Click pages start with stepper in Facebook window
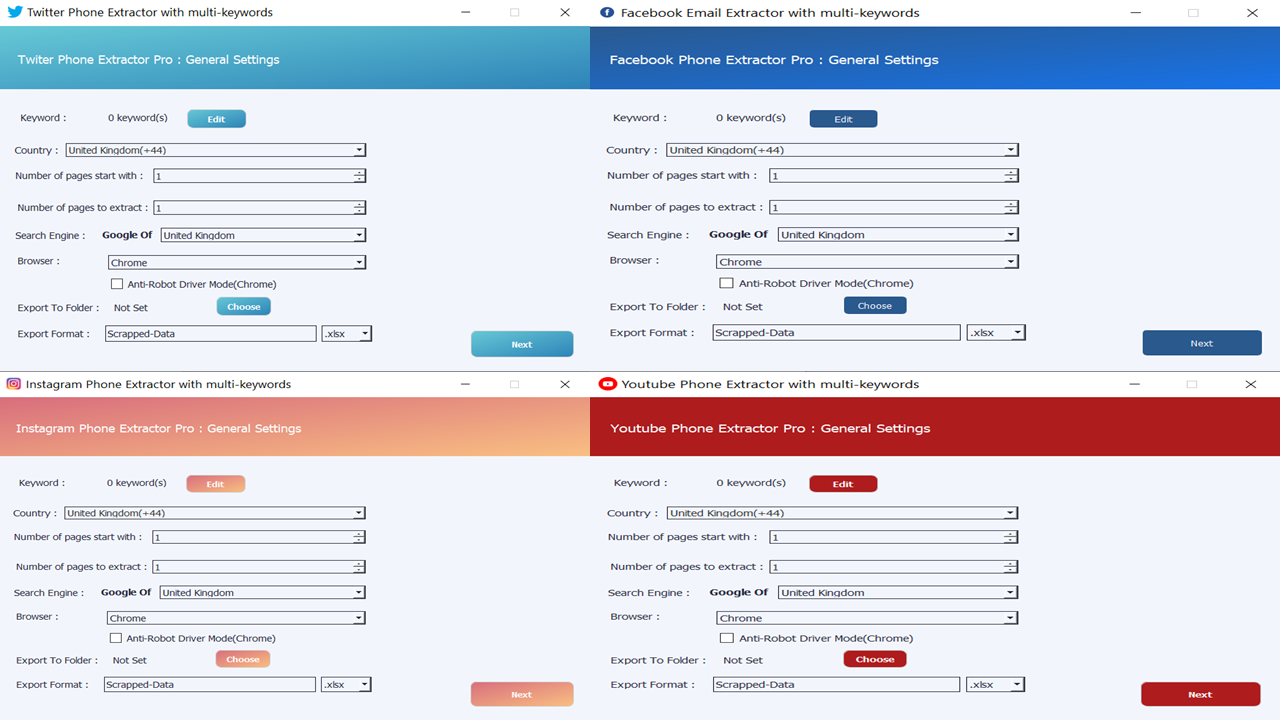 (1011, 176)
